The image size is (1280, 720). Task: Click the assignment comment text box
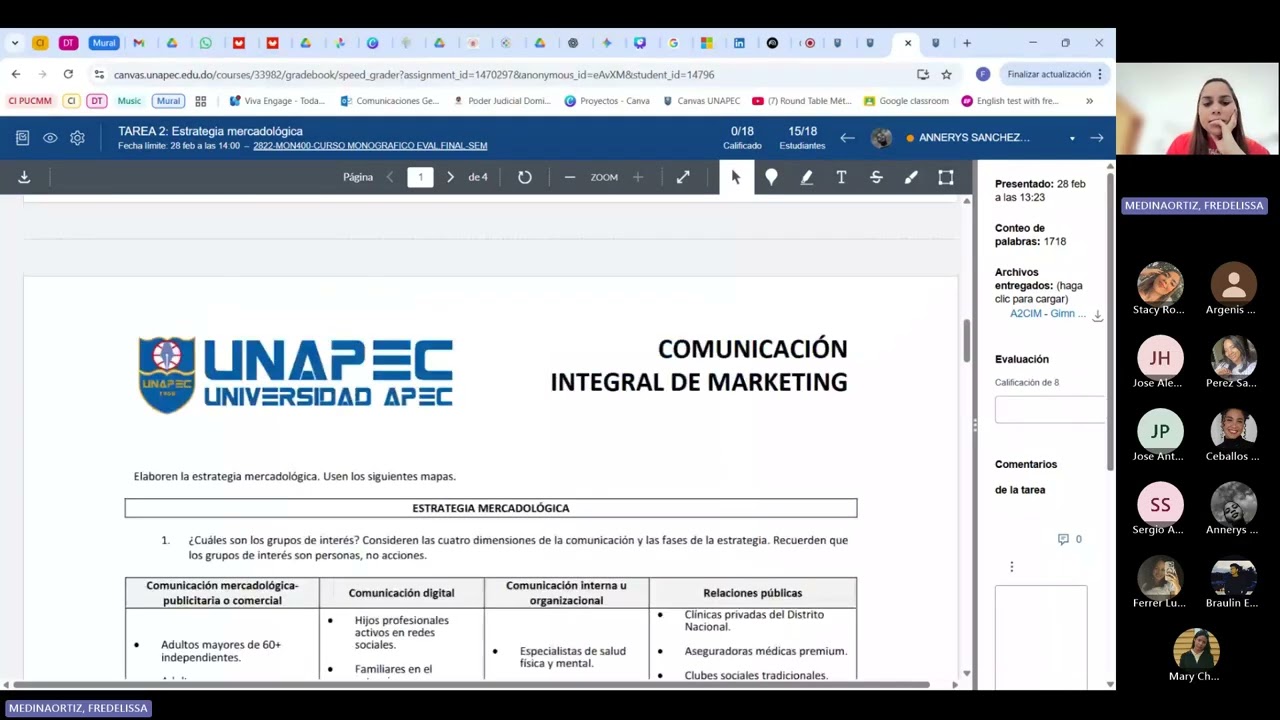(1041, 637)
